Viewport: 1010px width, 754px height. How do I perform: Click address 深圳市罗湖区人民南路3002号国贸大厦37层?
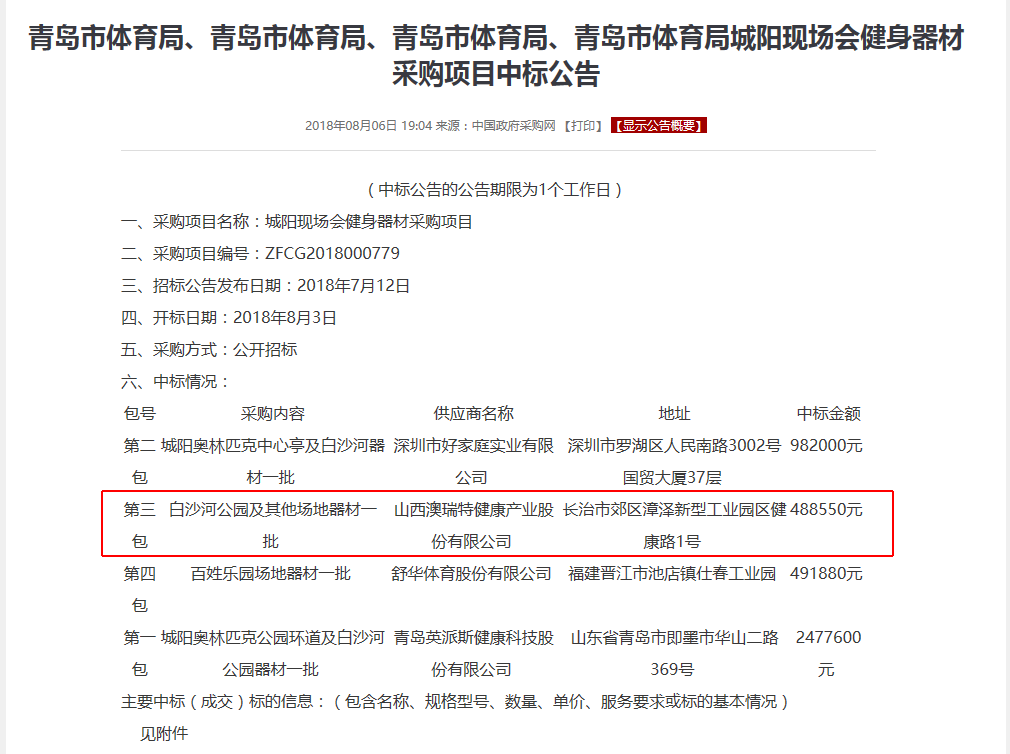click(x=674, y=462)
